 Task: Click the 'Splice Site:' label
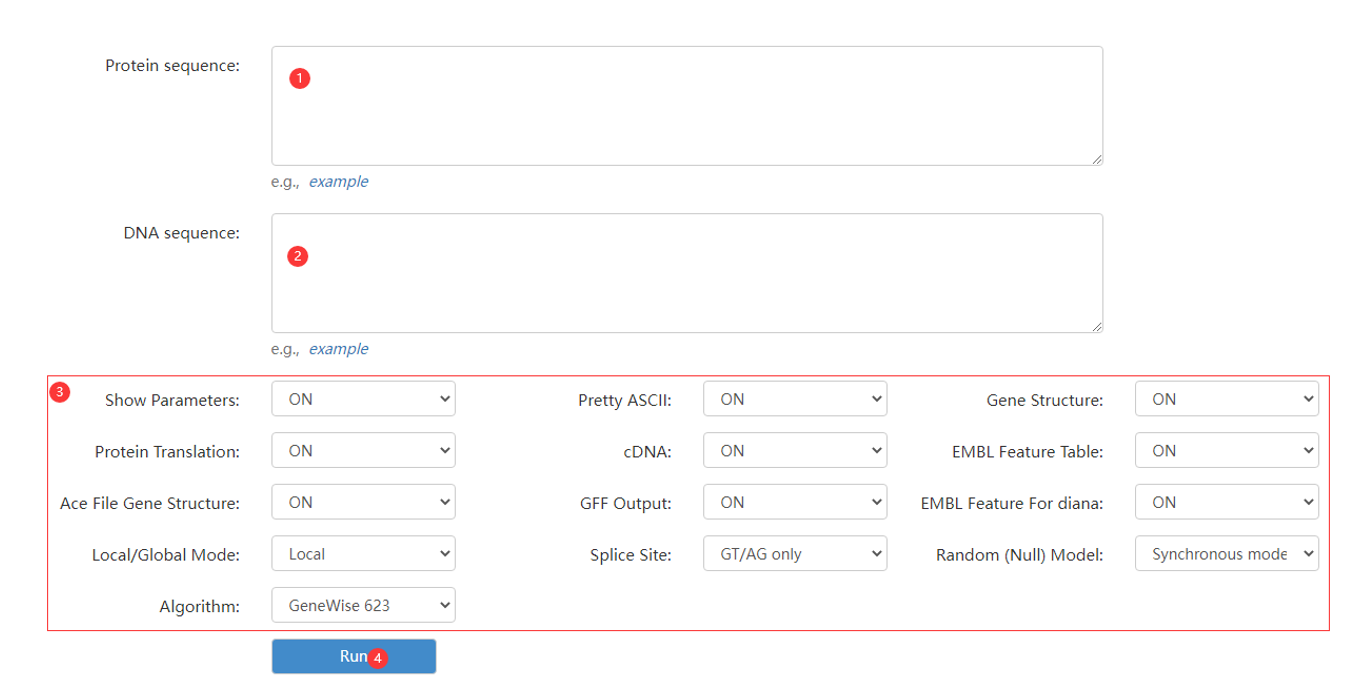coord(631,555)
